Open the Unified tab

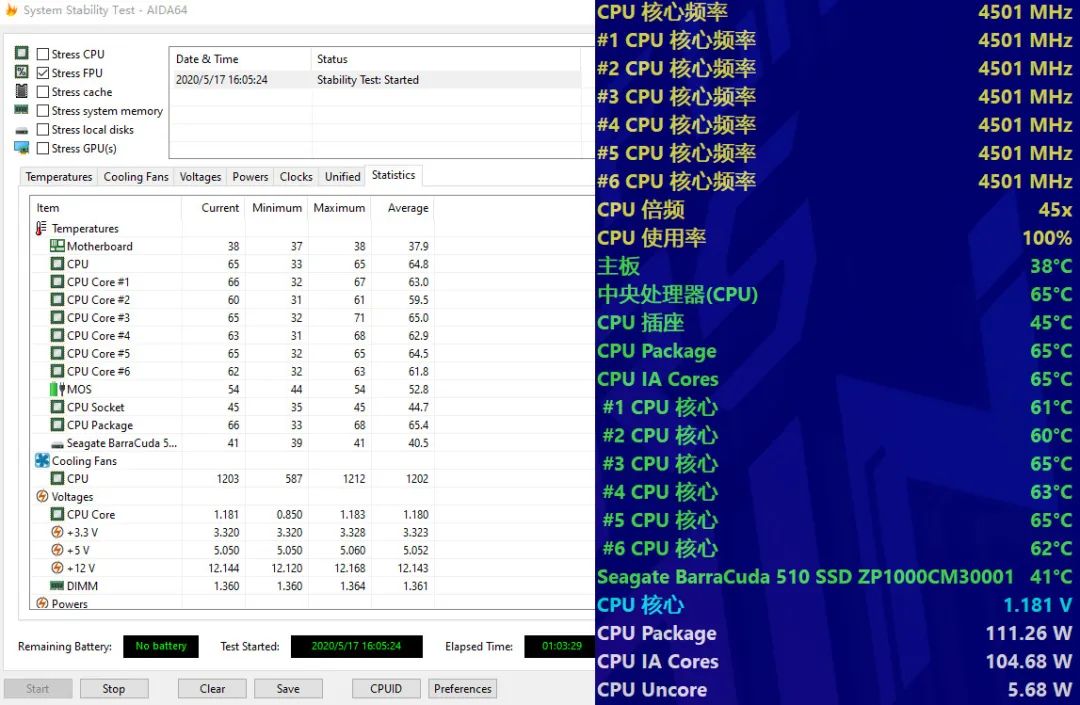pyautogui.click(x=342, y=177)
